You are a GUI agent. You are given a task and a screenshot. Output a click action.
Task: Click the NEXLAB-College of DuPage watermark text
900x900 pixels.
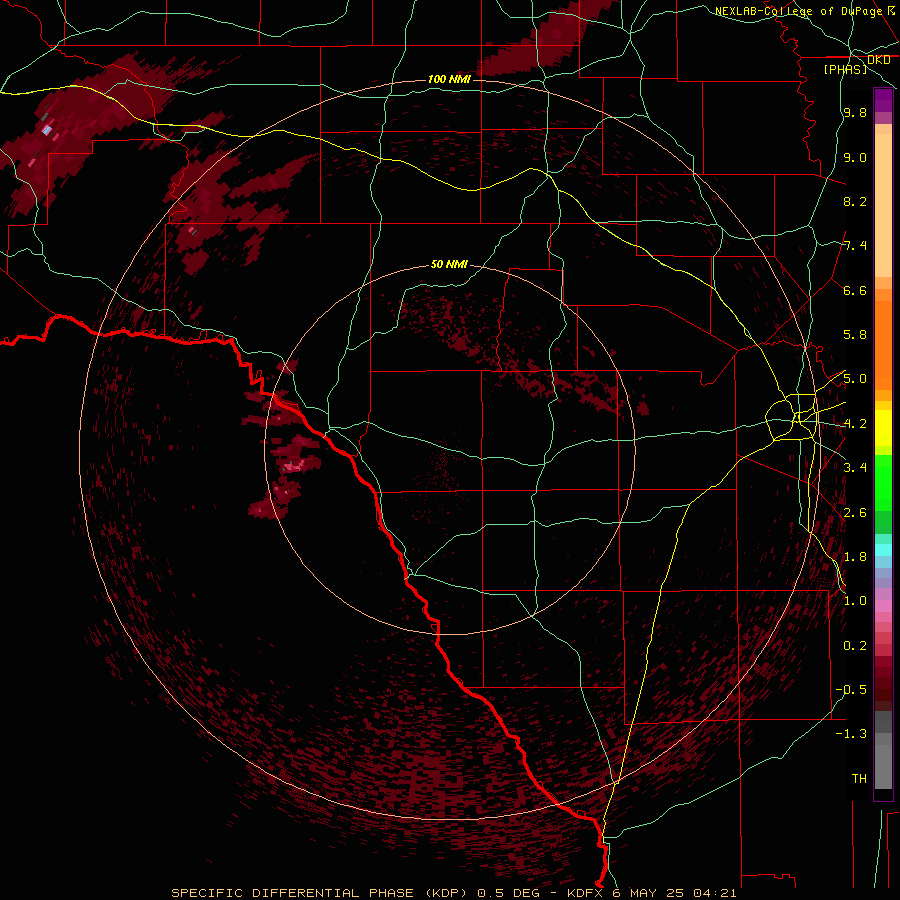(798, 11)
